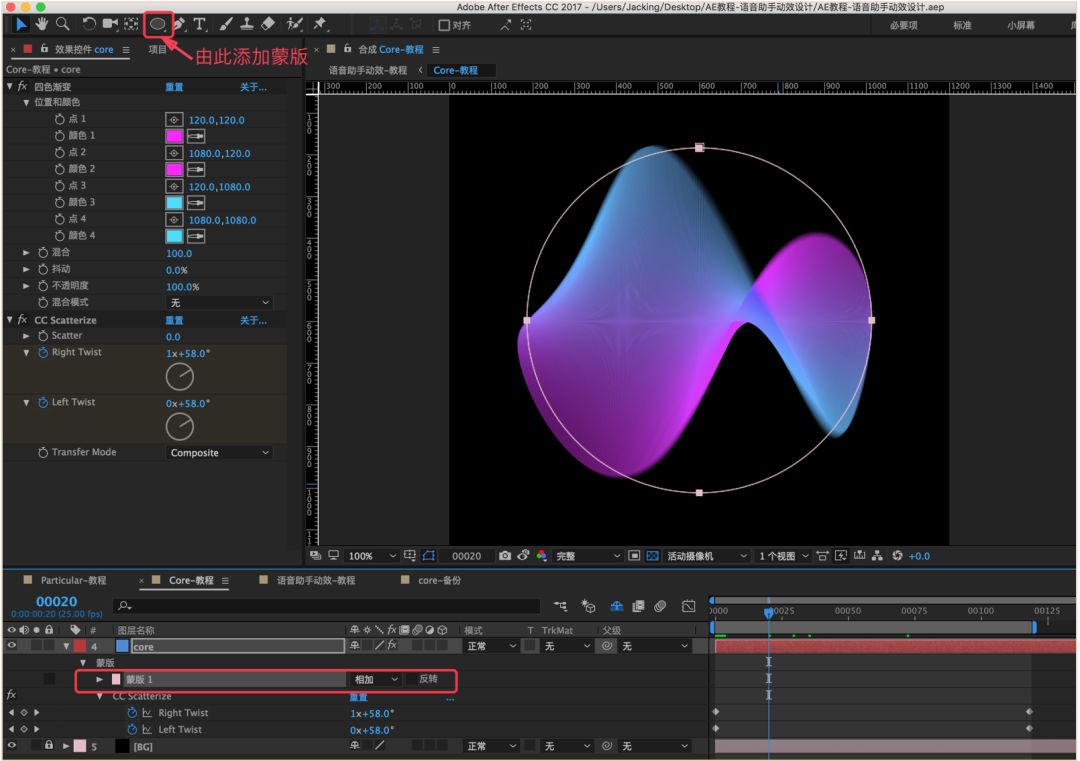Toggle the CC Scatterize fx effect switch
The width and height of the screenshot is (1080, 761).
[x=22, y=320]
